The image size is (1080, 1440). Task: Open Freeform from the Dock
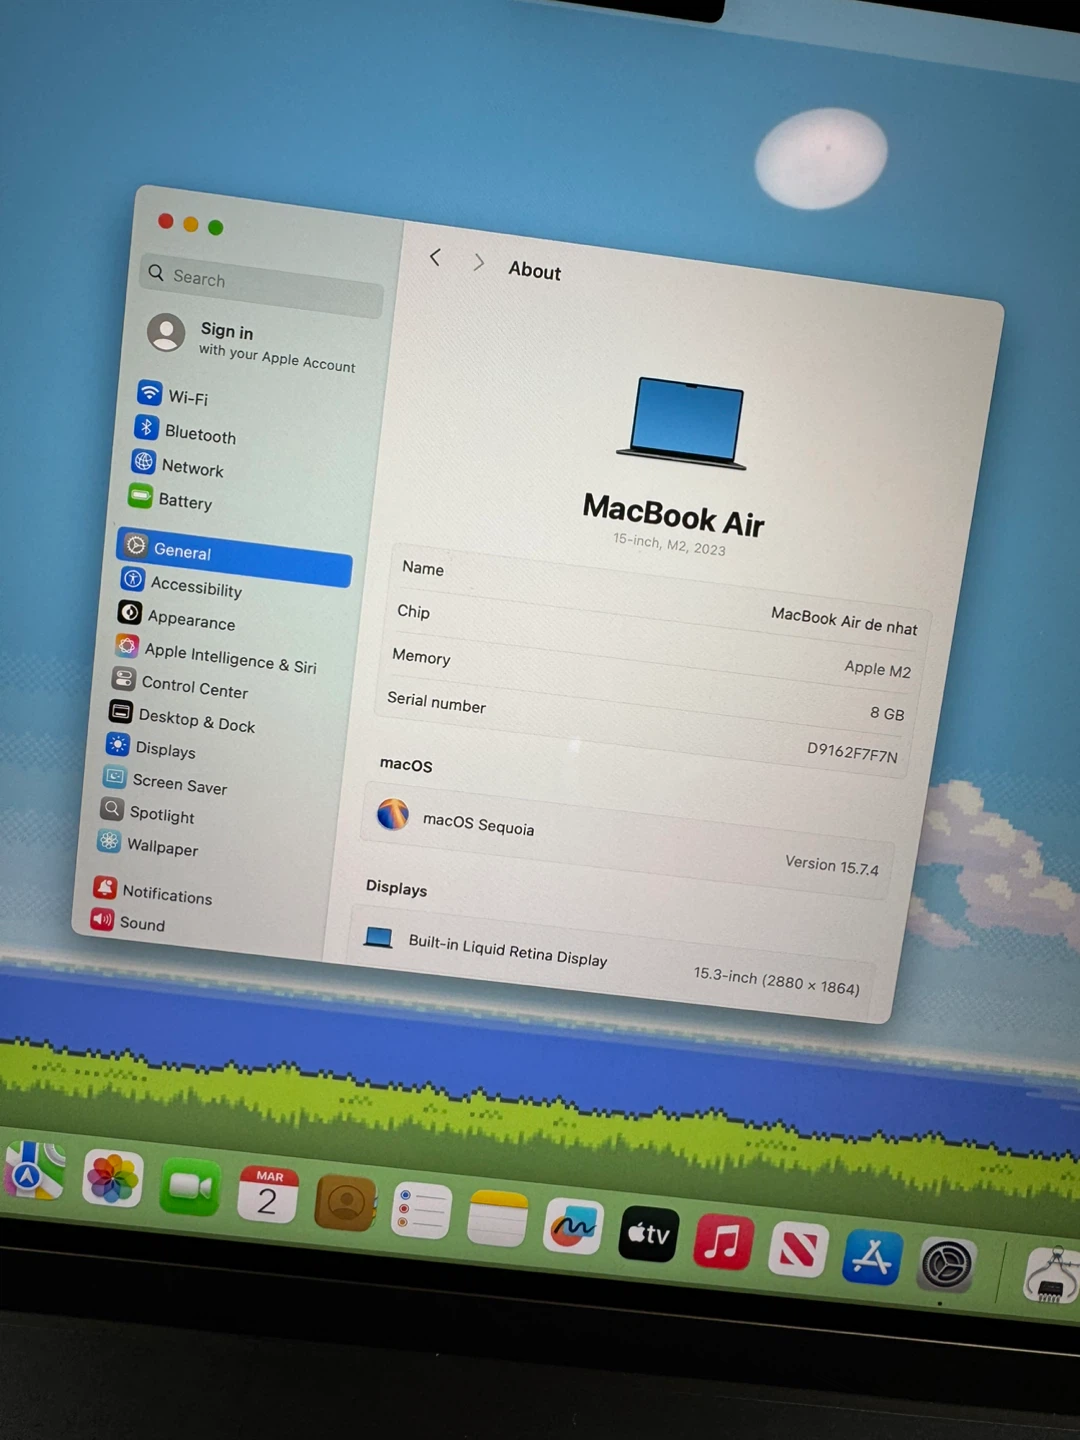click(x=573, y=1226)
